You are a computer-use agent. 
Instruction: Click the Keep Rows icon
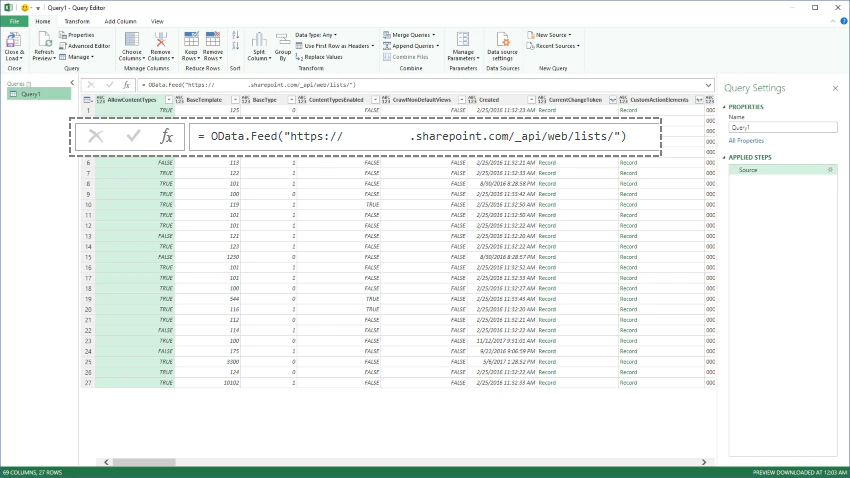click(x=191, y=40)
